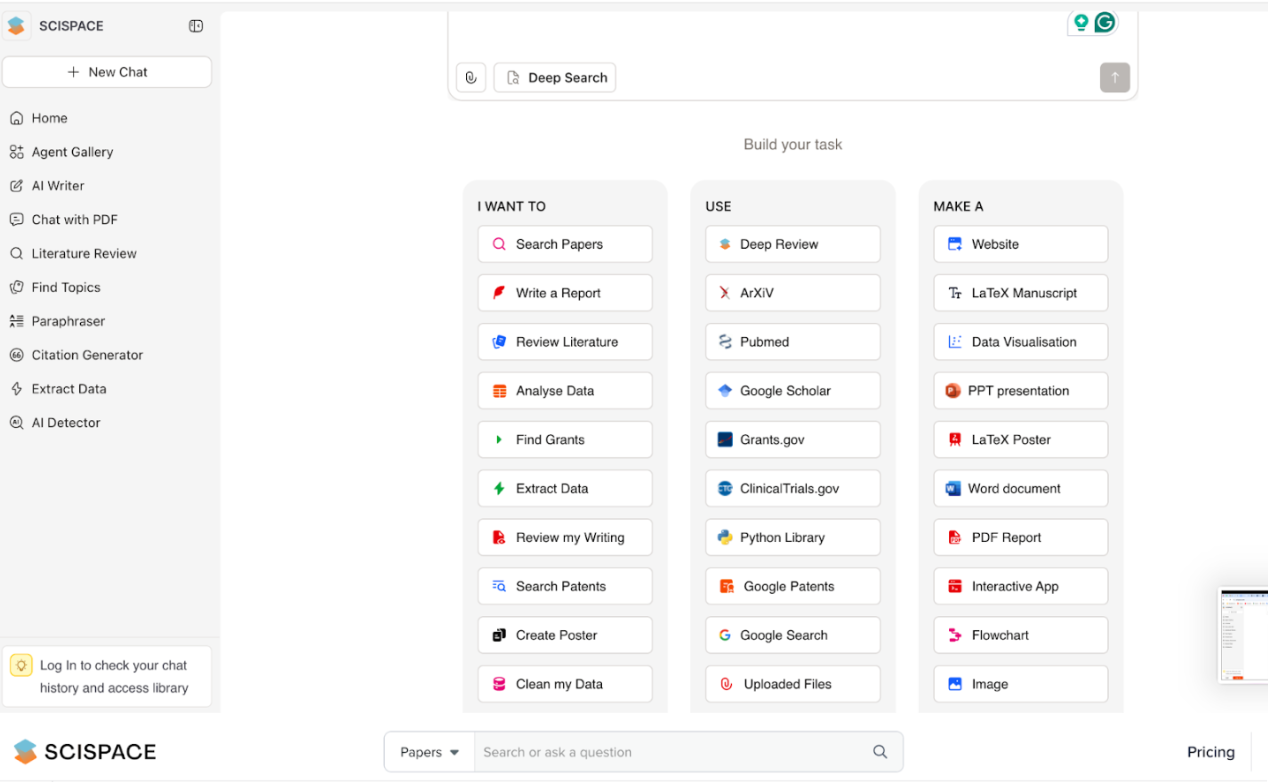The image size is (1268, 782).
Task: Click the paperclip attach file icon
Action: (x=471, y=78)
